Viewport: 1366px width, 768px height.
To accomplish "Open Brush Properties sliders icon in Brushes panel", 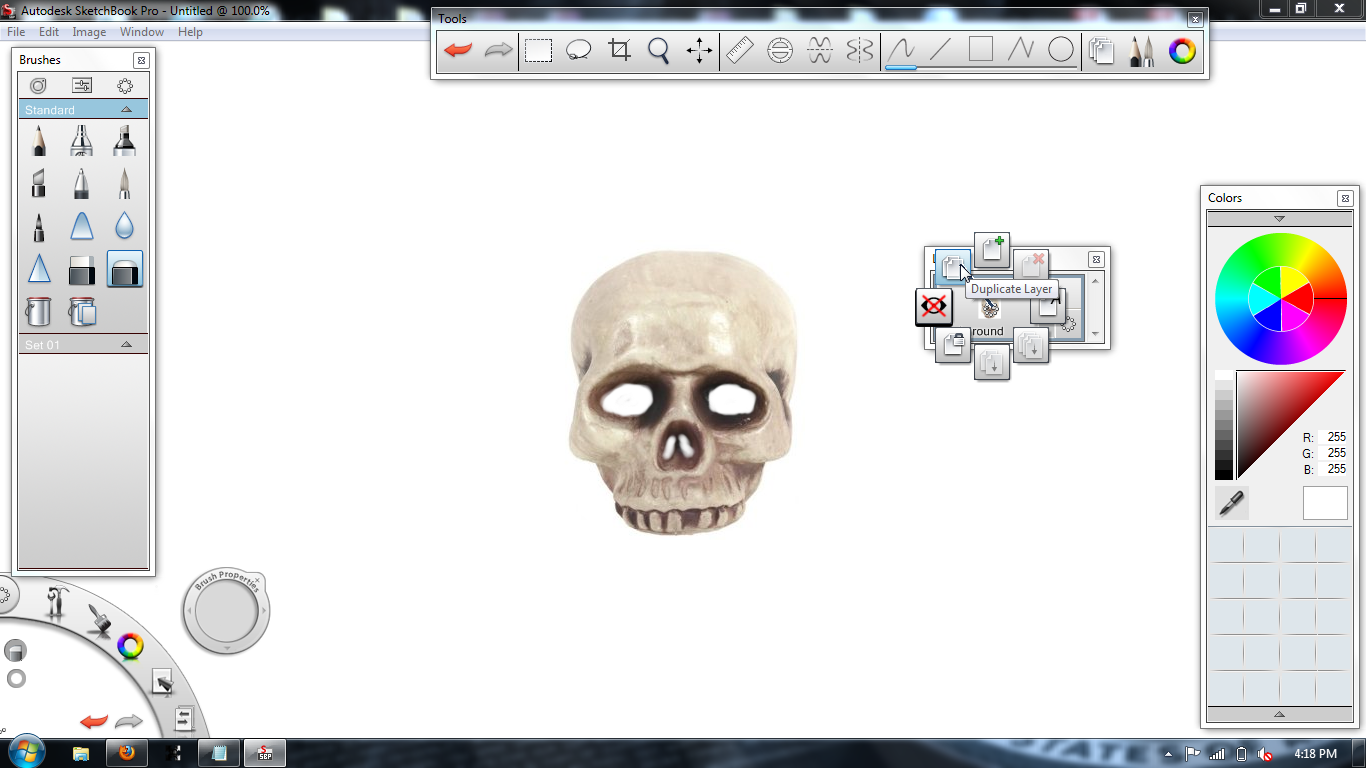I will tap(82, 86).
